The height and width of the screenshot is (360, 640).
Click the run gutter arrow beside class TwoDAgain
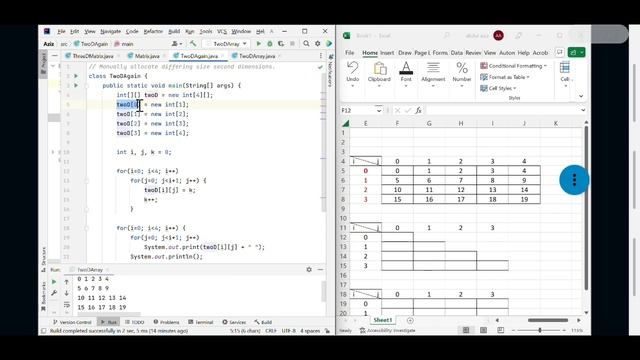tap(76, 76)
